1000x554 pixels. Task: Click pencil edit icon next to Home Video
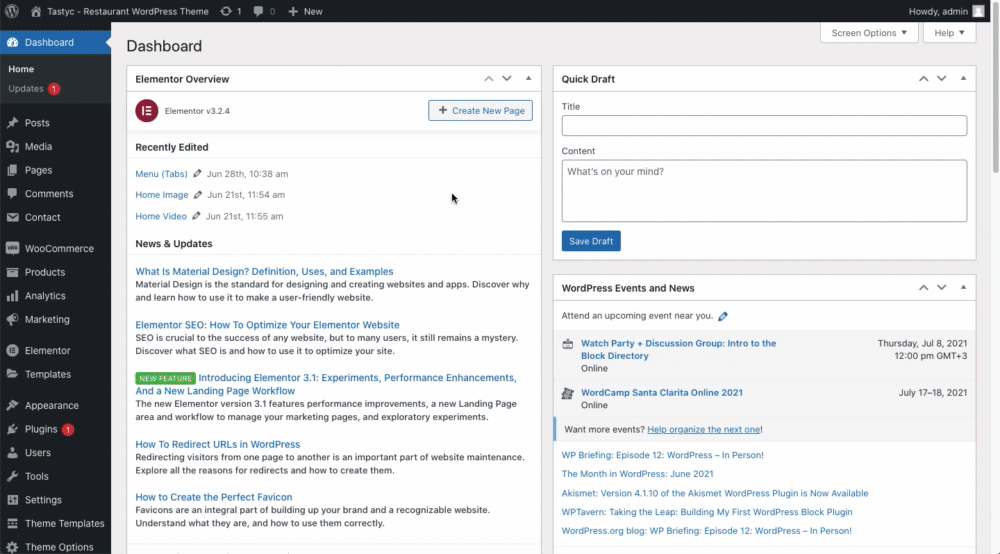click(x=196, y=216)
